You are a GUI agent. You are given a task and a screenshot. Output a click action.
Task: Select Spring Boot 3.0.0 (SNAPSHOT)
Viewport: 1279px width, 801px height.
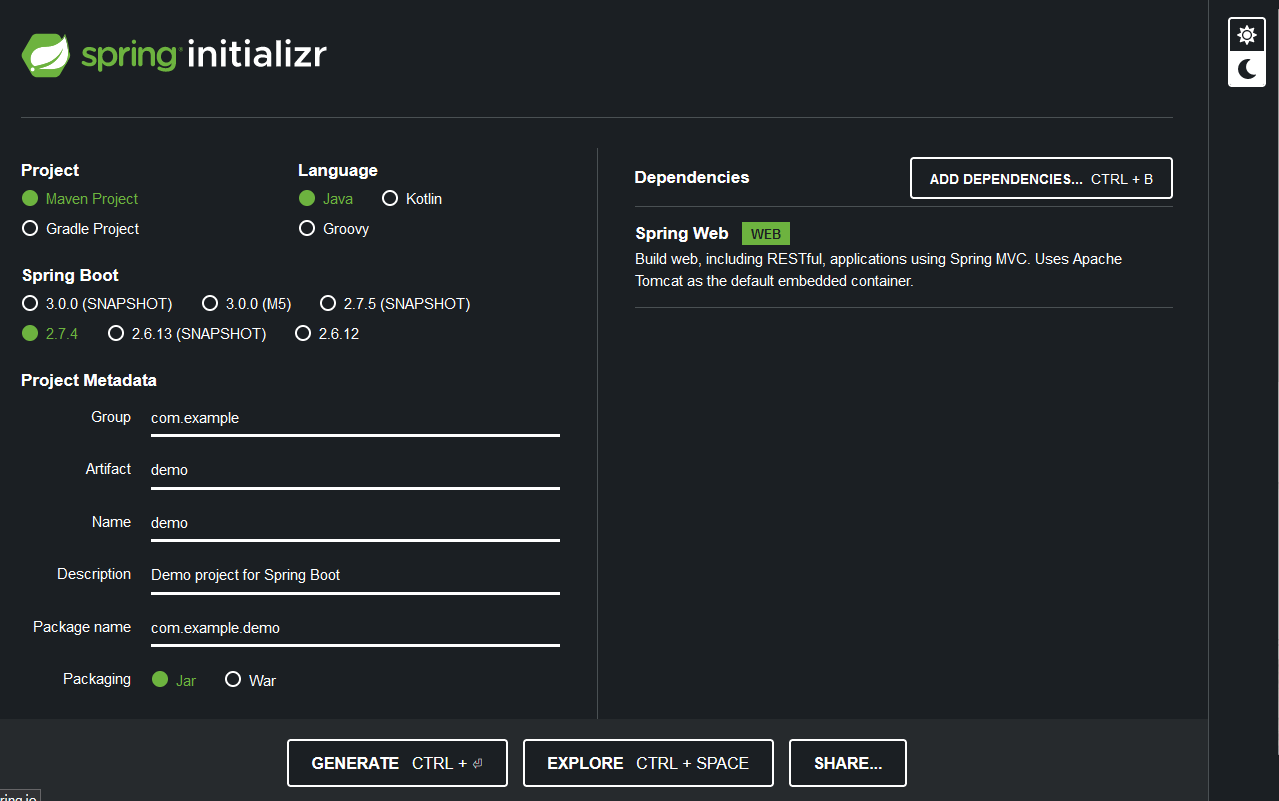click(x=97, y=303)
